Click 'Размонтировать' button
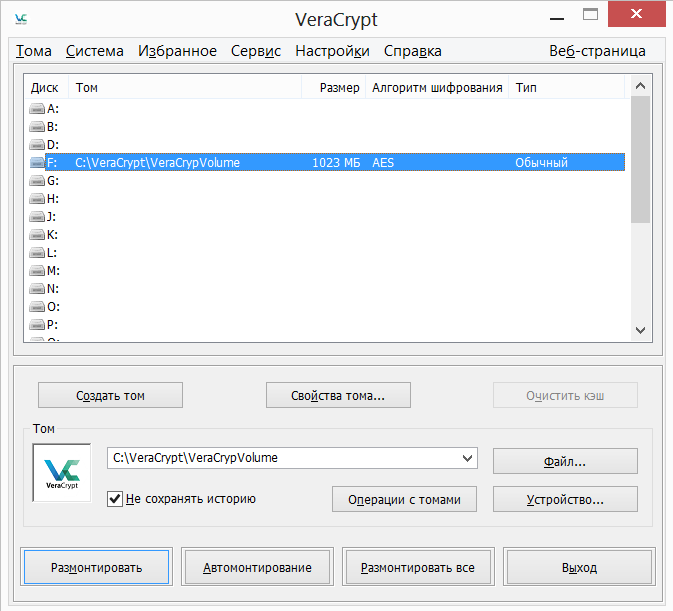The image size is (673, 611). click(x=97, y=567)
